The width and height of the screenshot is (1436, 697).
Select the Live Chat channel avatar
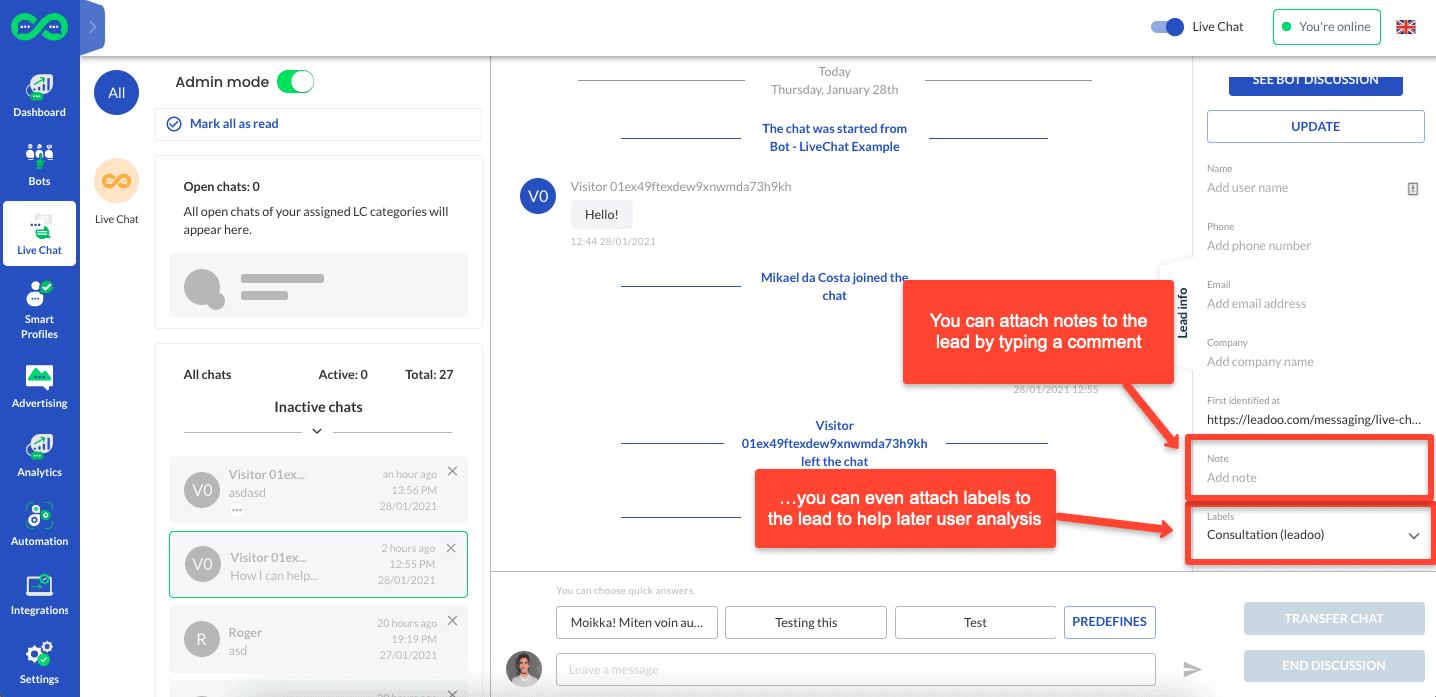point(116,181)
